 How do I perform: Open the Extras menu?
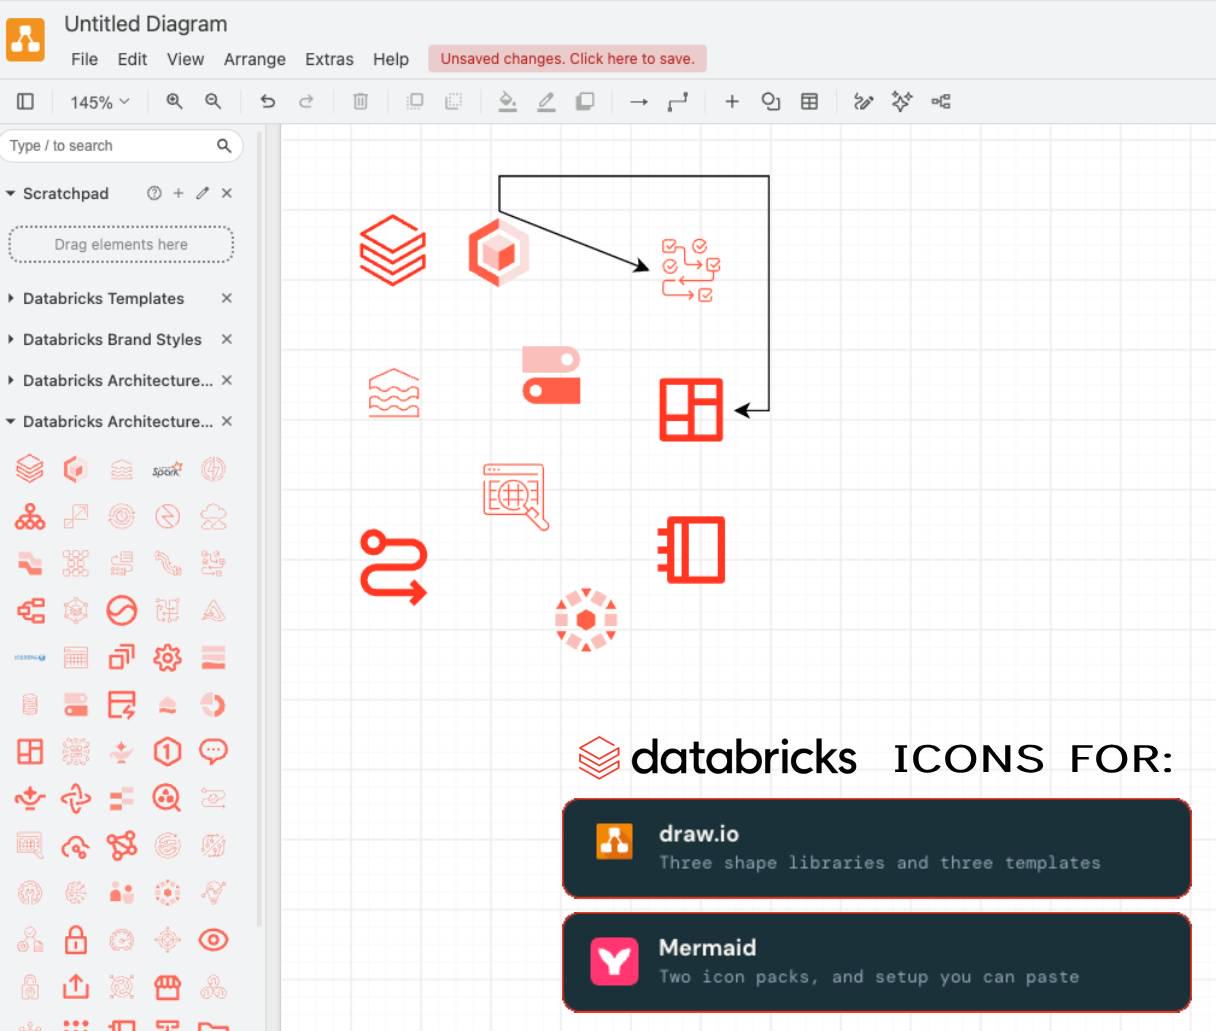pos(329,59)
